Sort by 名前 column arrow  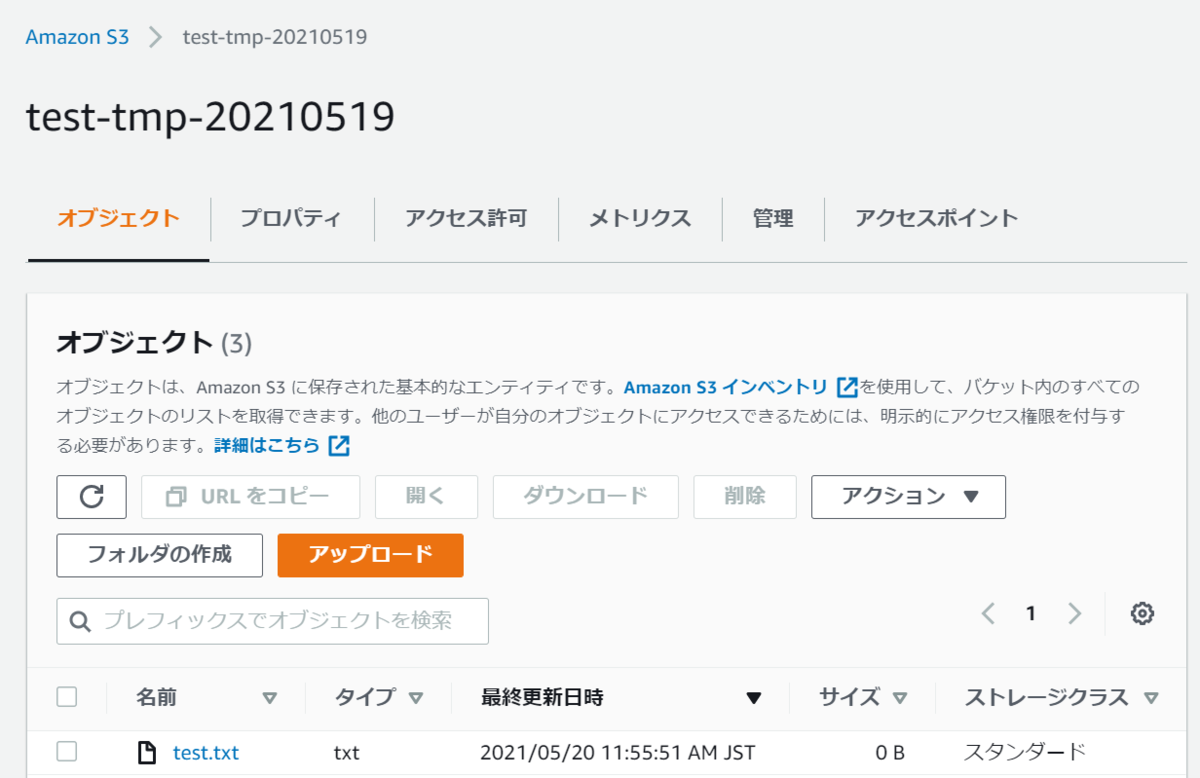[269, 698]
